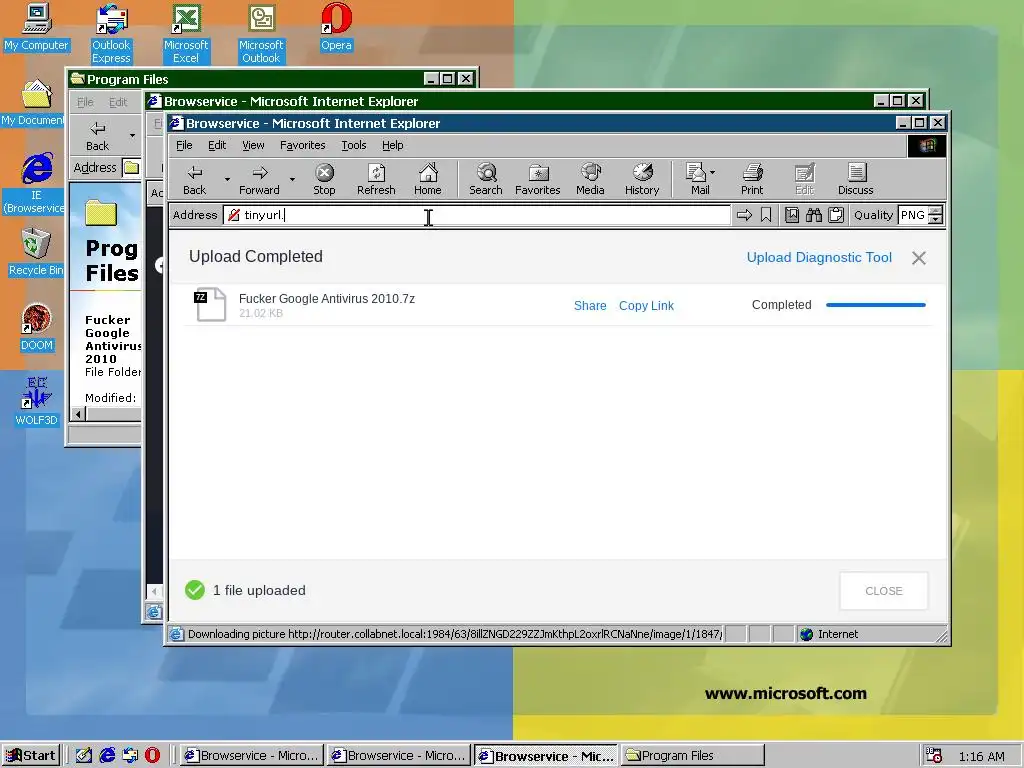Image resolution: width=1024 pixels, height=768 pixels.
Task: Click Back button in Program Files window
Action: [97, 136]
